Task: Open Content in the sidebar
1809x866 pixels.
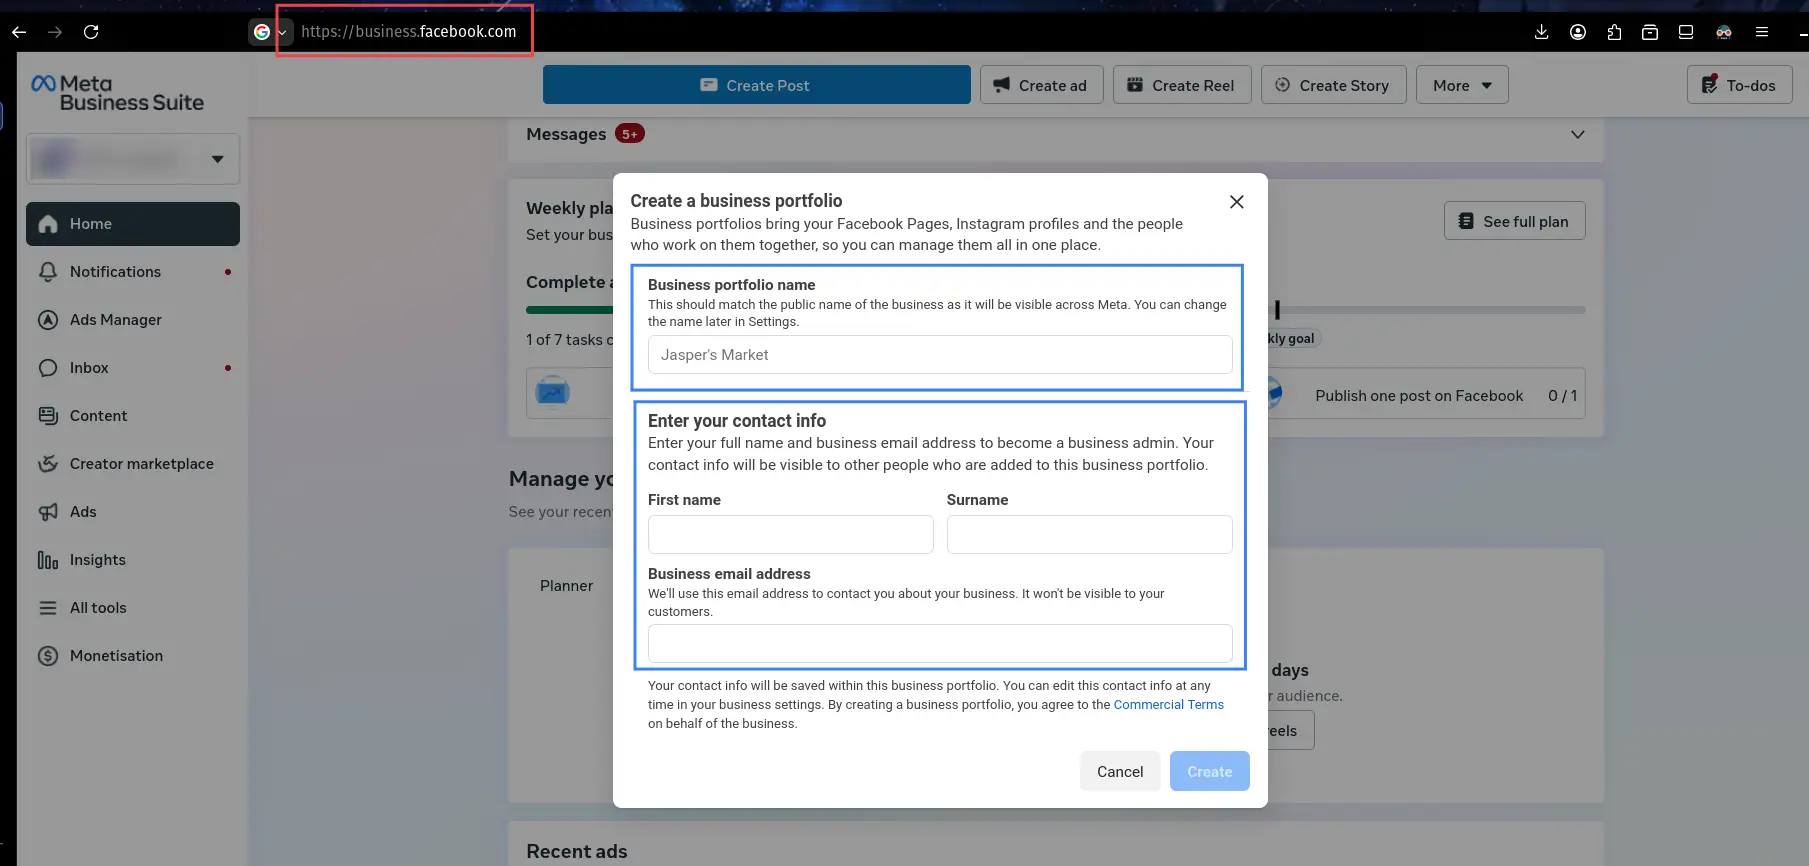Action: (133, 416)
